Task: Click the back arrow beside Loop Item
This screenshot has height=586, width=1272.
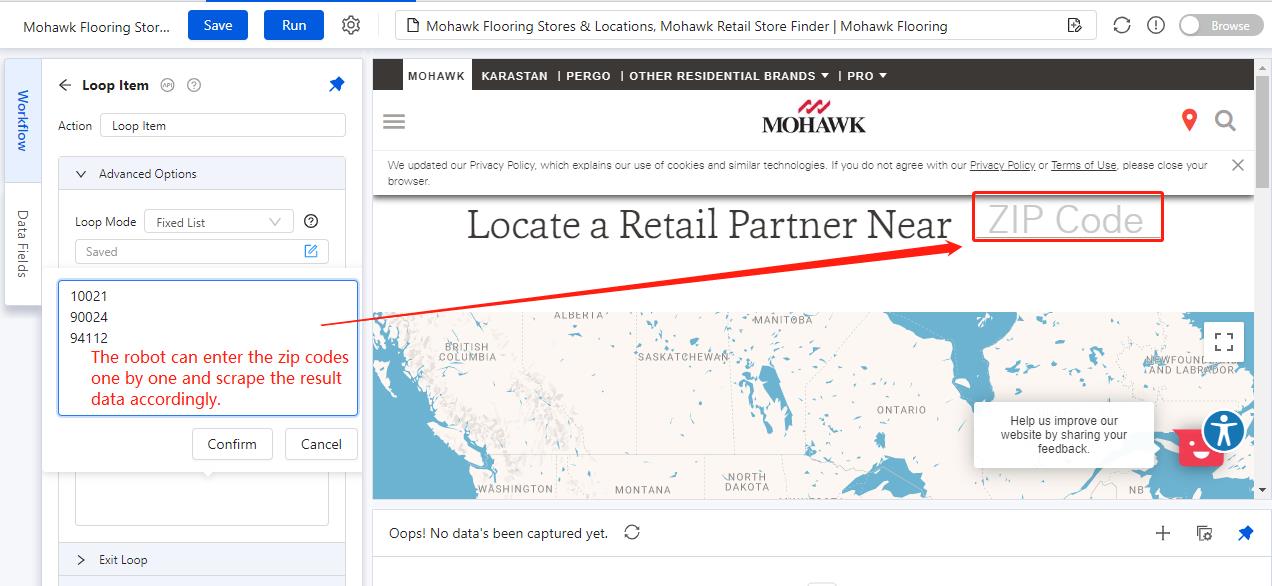Action: [65, 85]
